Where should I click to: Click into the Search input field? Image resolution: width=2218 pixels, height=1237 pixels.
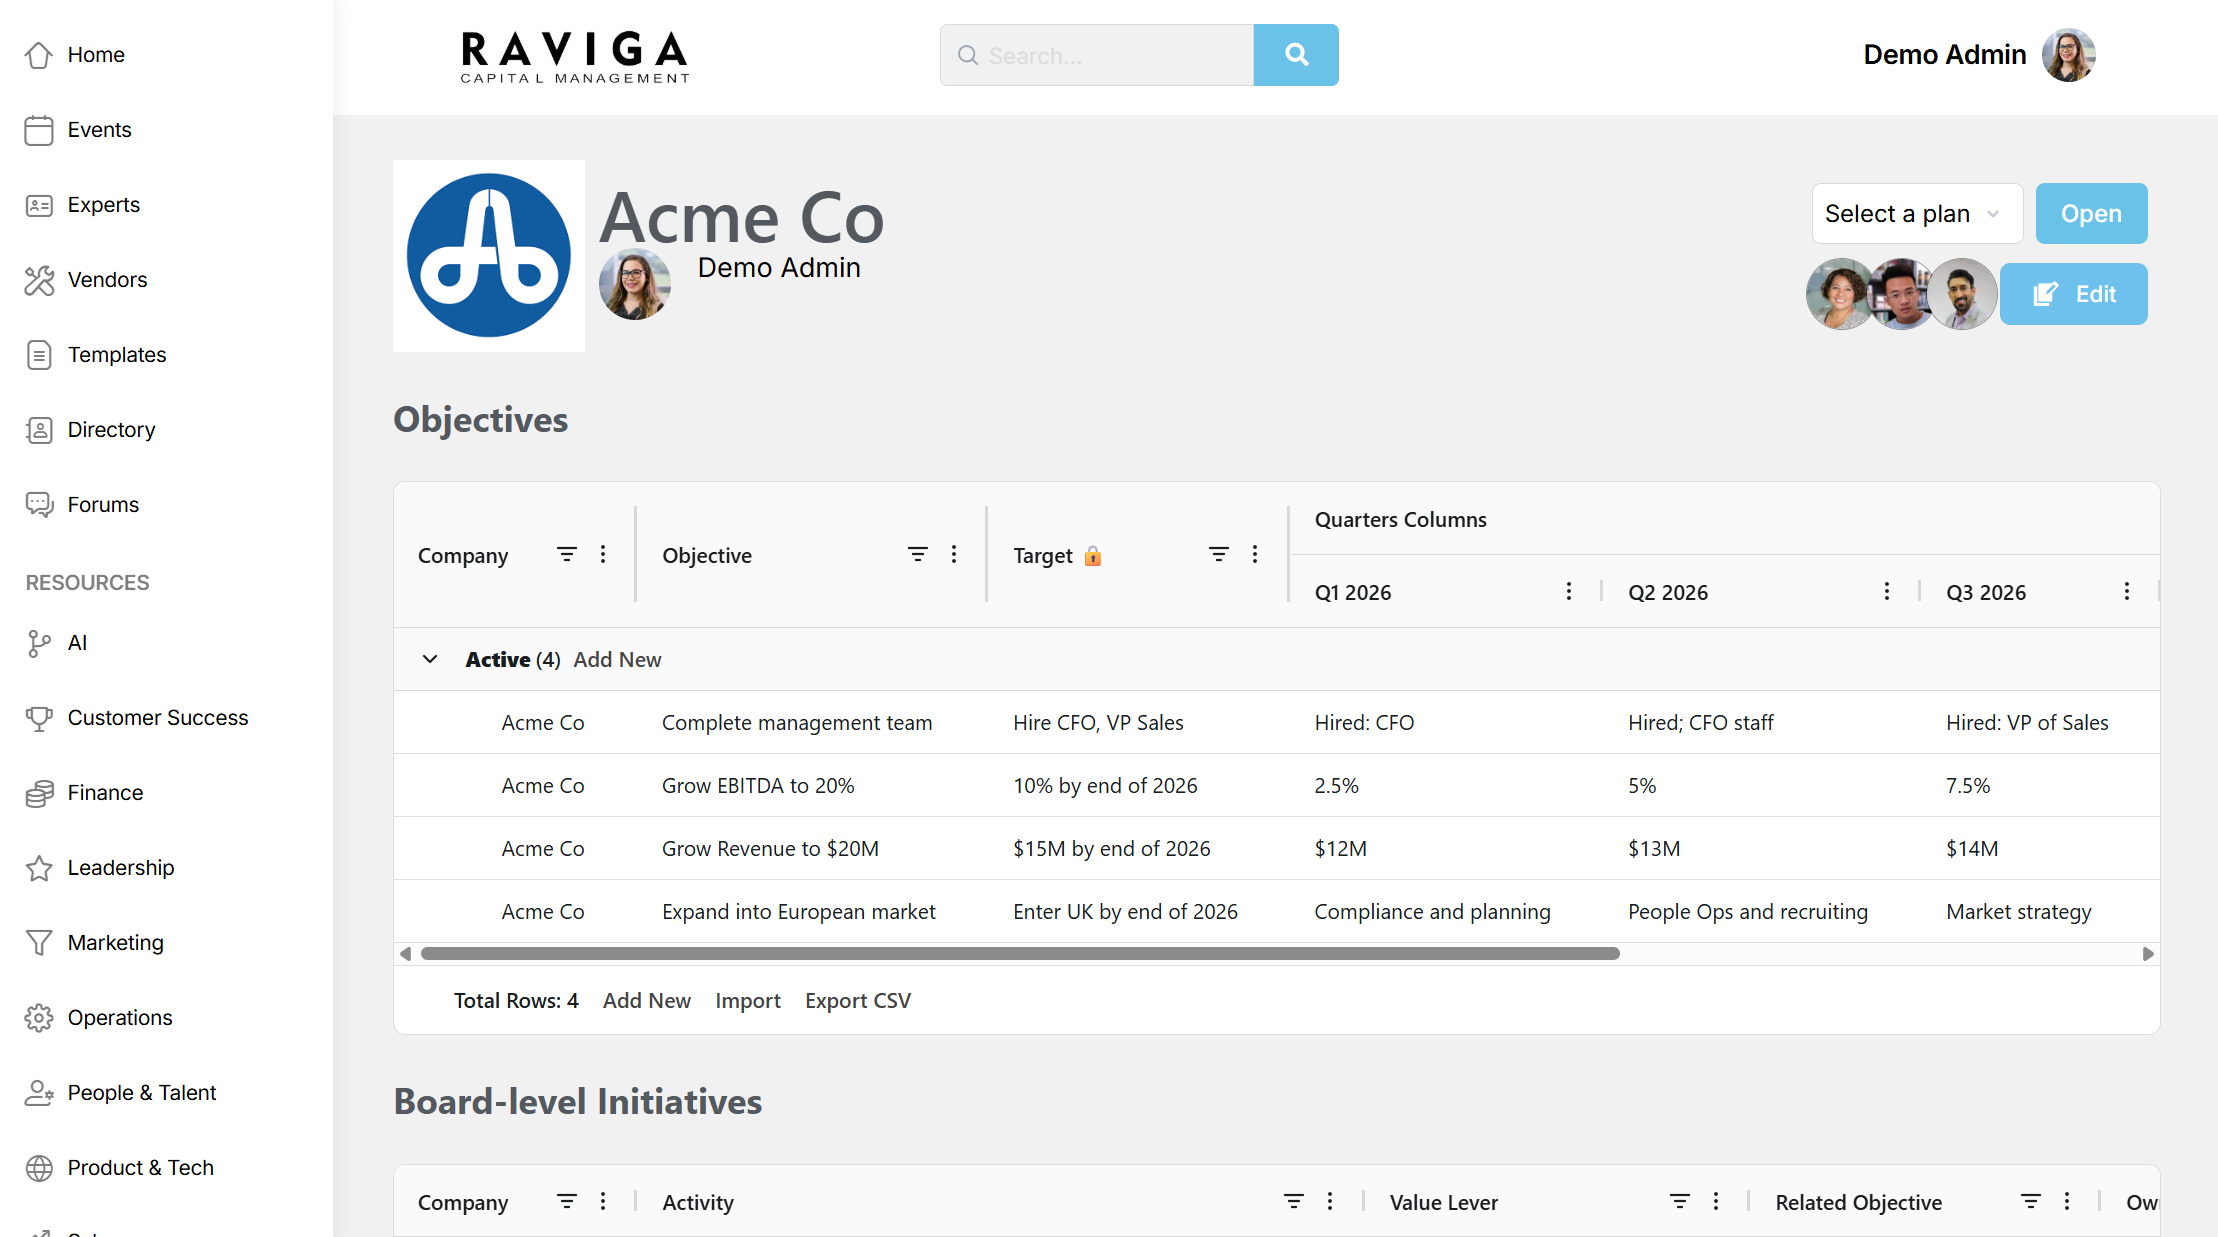tap(1097, 55)
